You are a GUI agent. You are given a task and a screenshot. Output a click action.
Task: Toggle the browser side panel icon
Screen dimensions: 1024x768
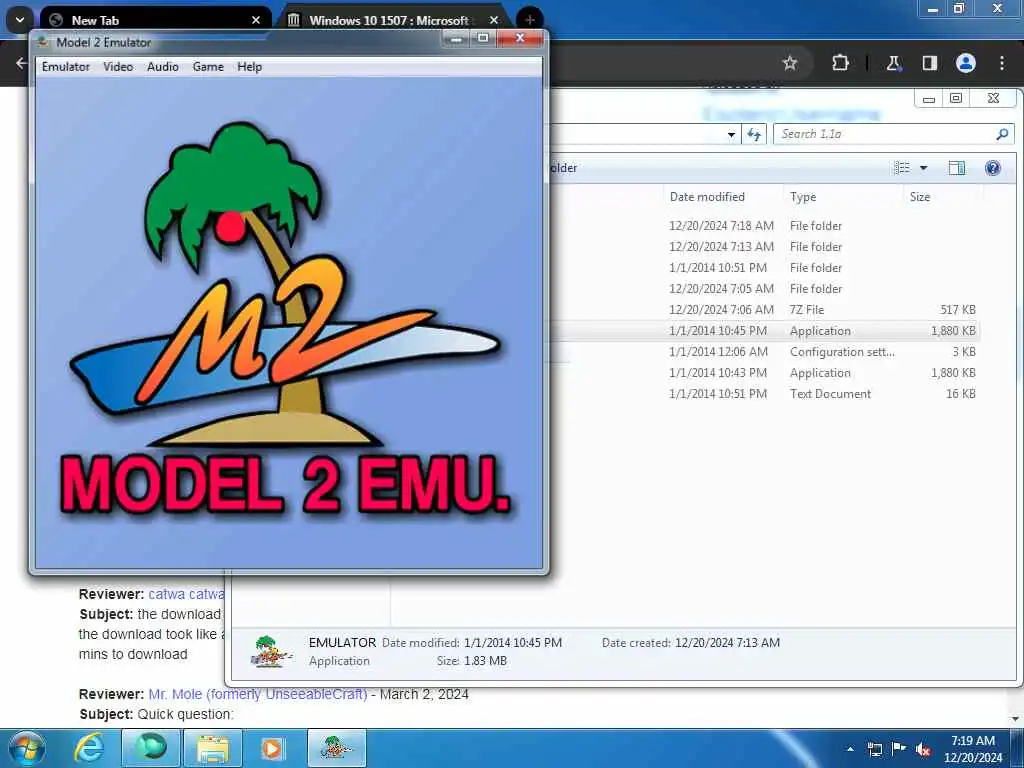pos(929,63)
